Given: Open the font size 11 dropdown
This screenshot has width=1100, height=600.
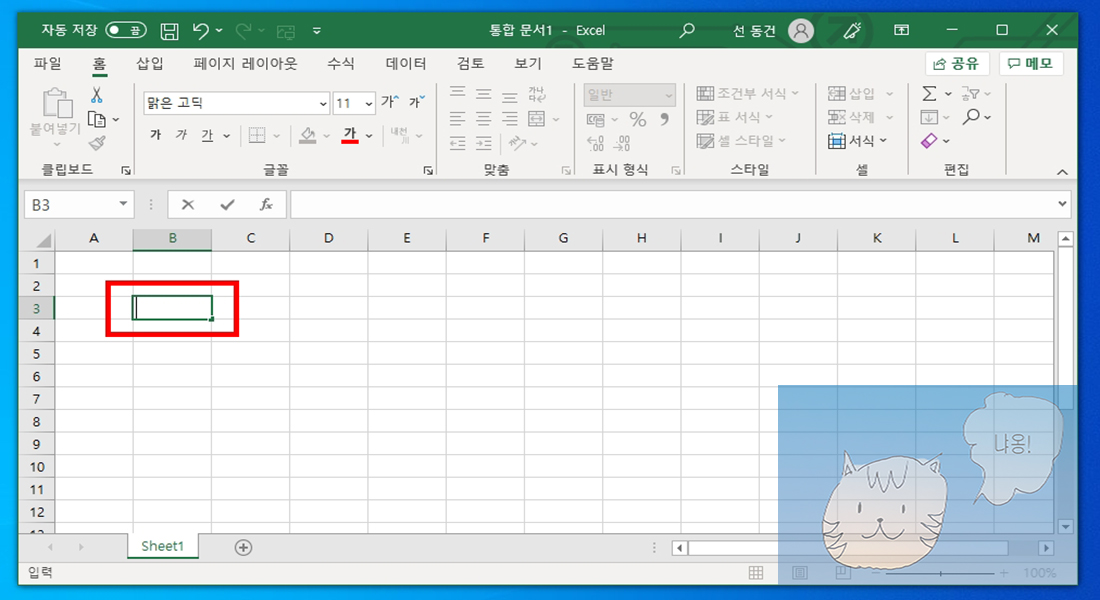Looking at the screenshot, I should pos(368,103).
